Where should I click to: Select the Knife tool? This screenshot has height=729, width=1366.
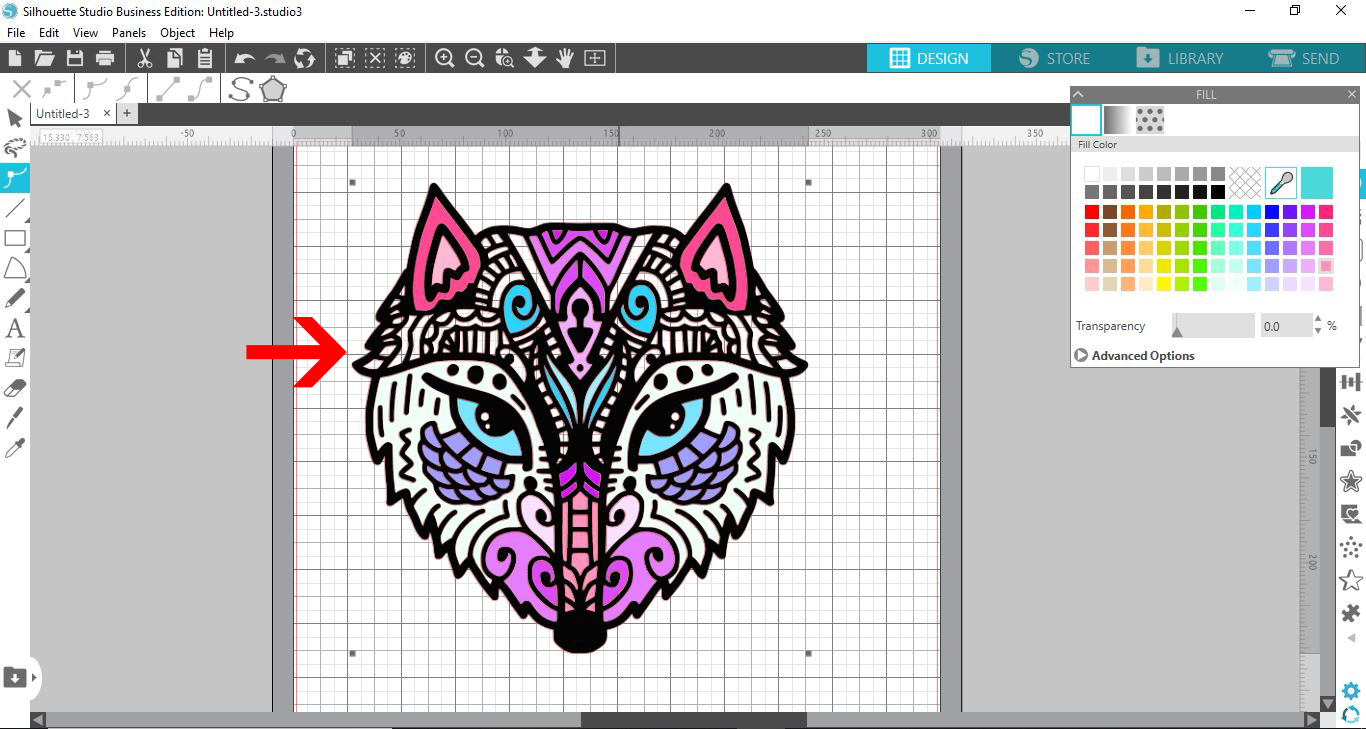click(15, 418)
